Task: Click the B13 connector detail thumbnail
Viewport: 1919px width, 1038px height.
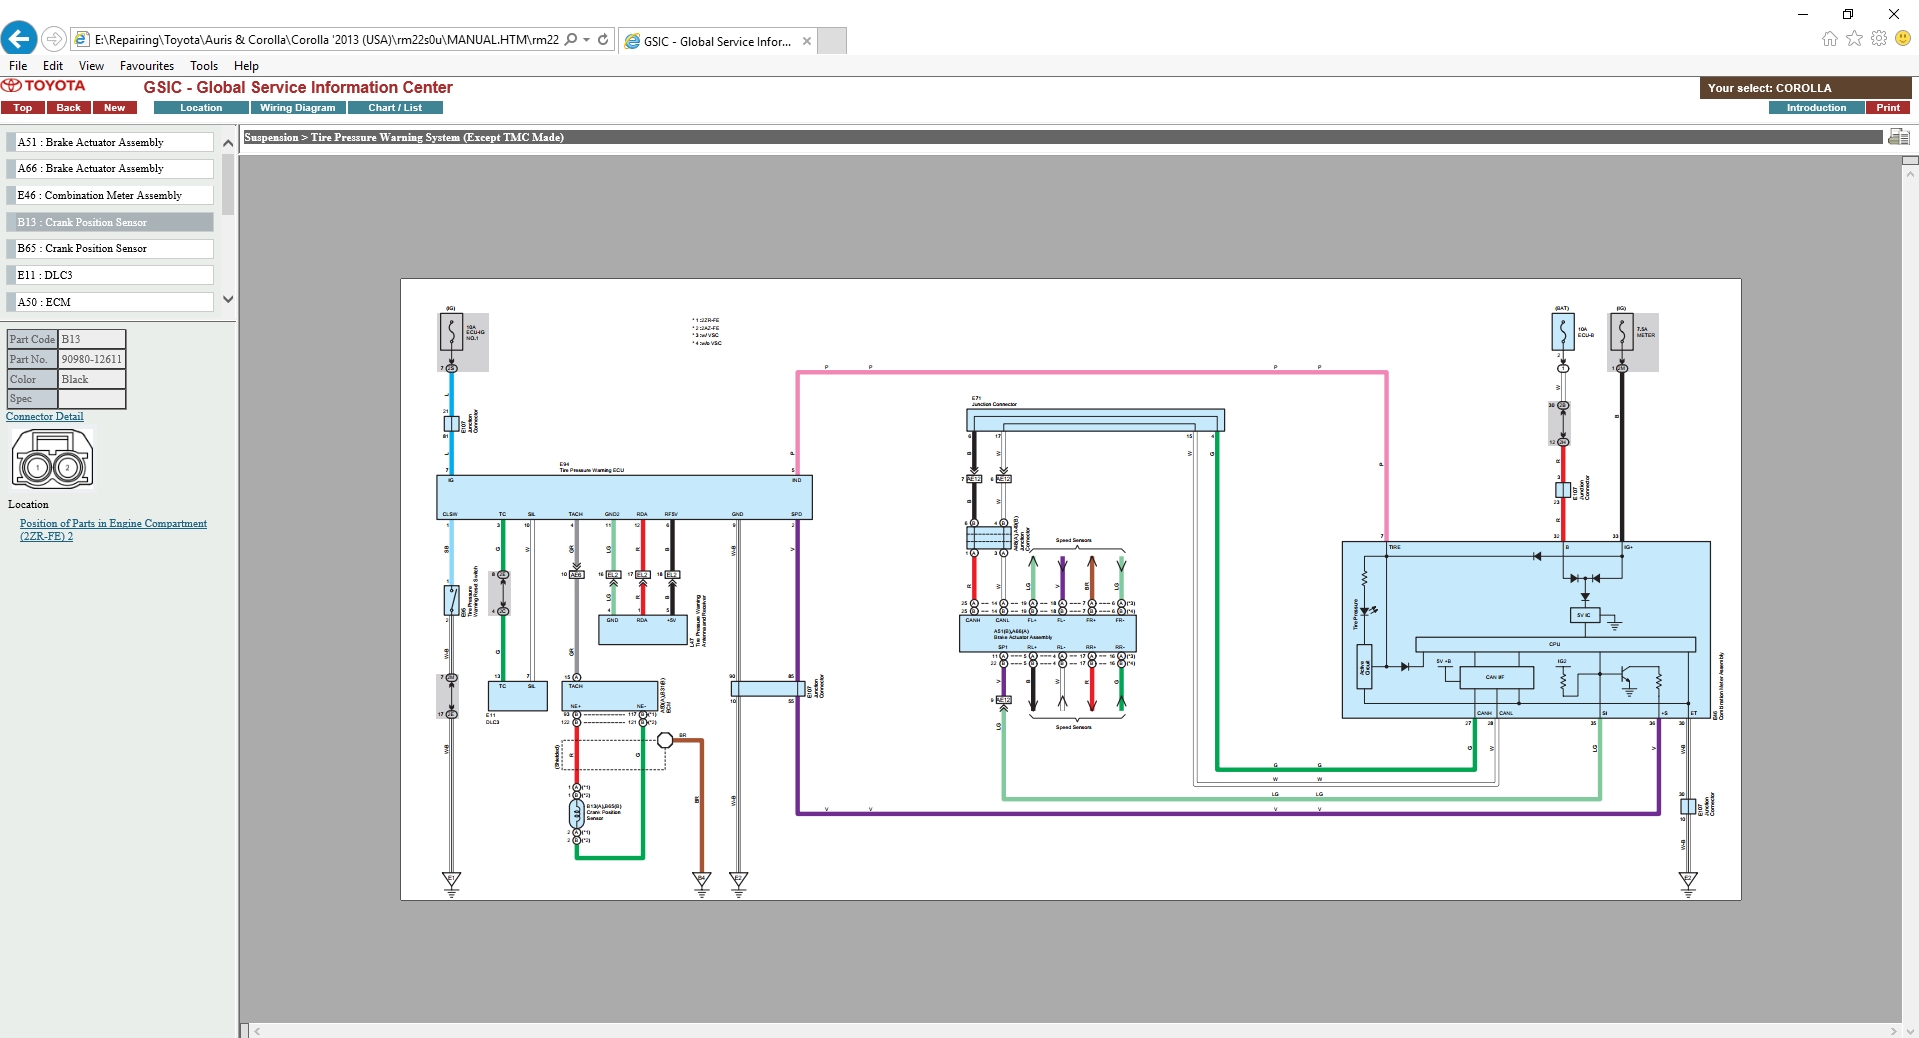Action: coord(52,459)
